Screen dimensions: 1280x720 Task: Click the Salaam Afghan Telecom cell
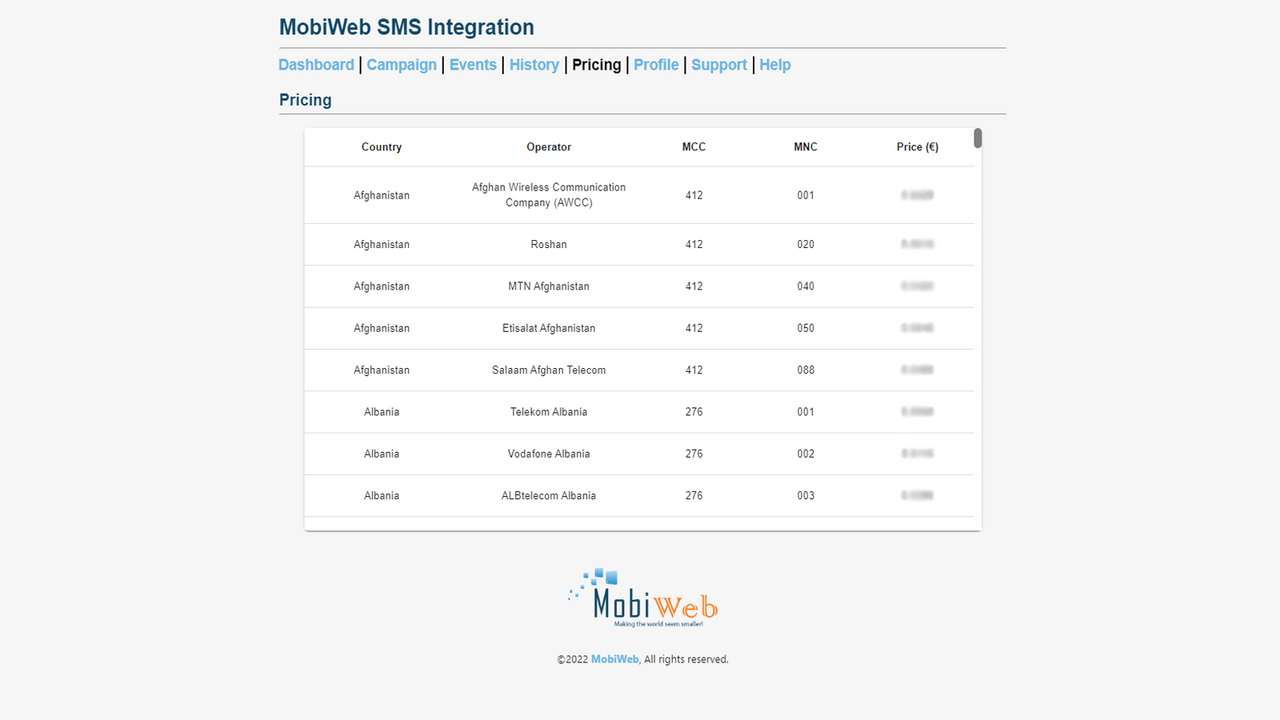click(x=549, y=371)
